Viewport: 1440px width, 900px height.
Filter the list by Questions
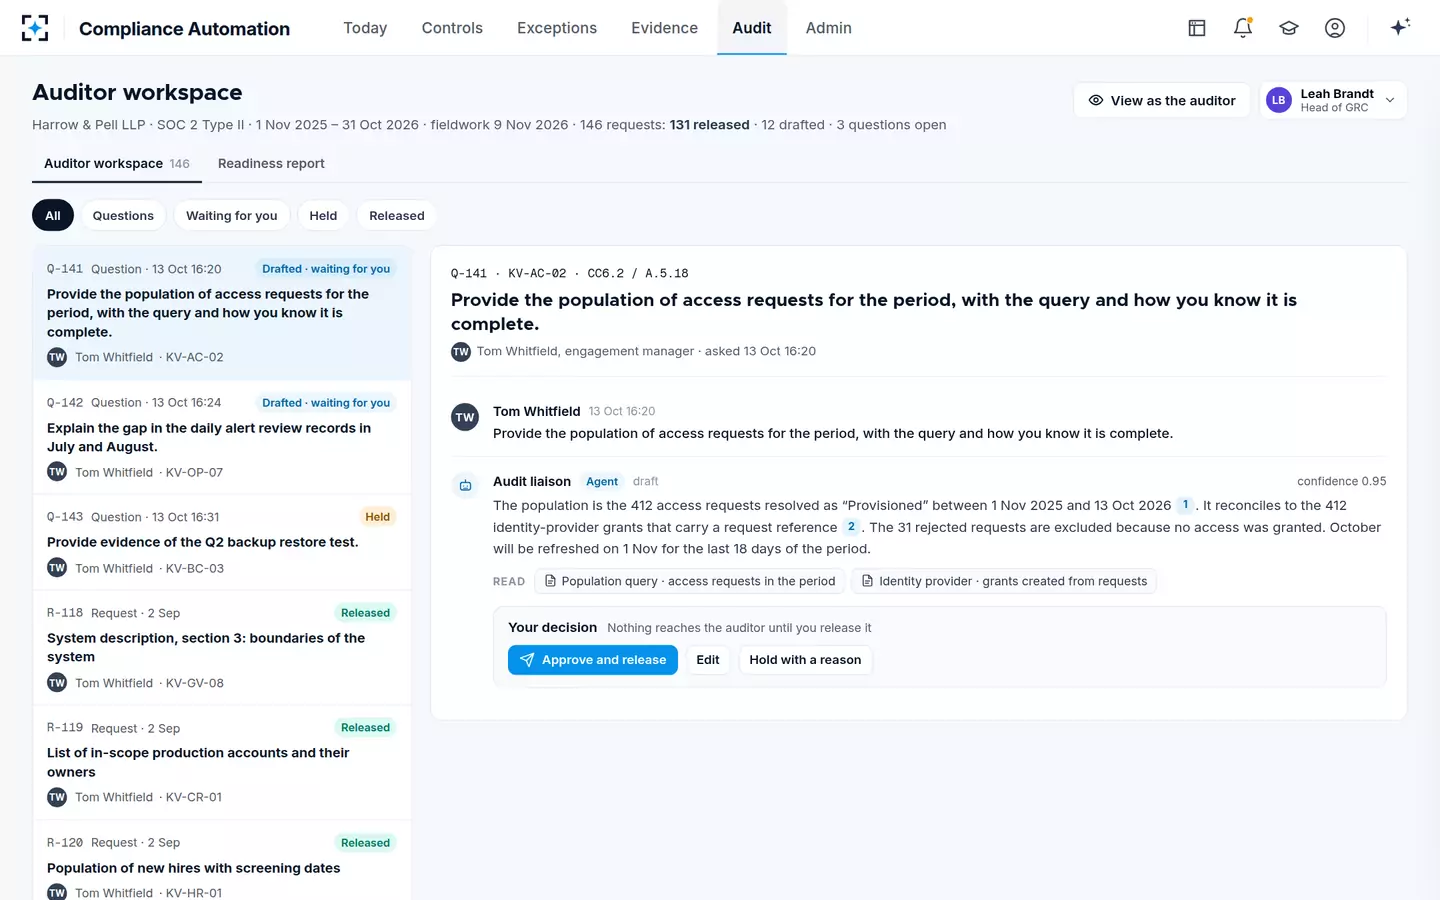click(123, 215)
